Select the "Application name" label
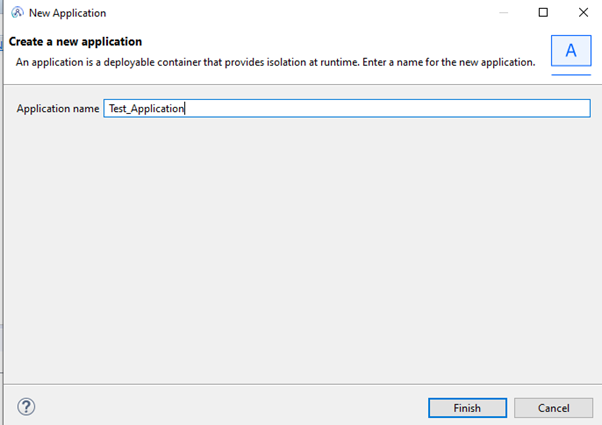This screenshot has height=425, width=602. [58, 109]
